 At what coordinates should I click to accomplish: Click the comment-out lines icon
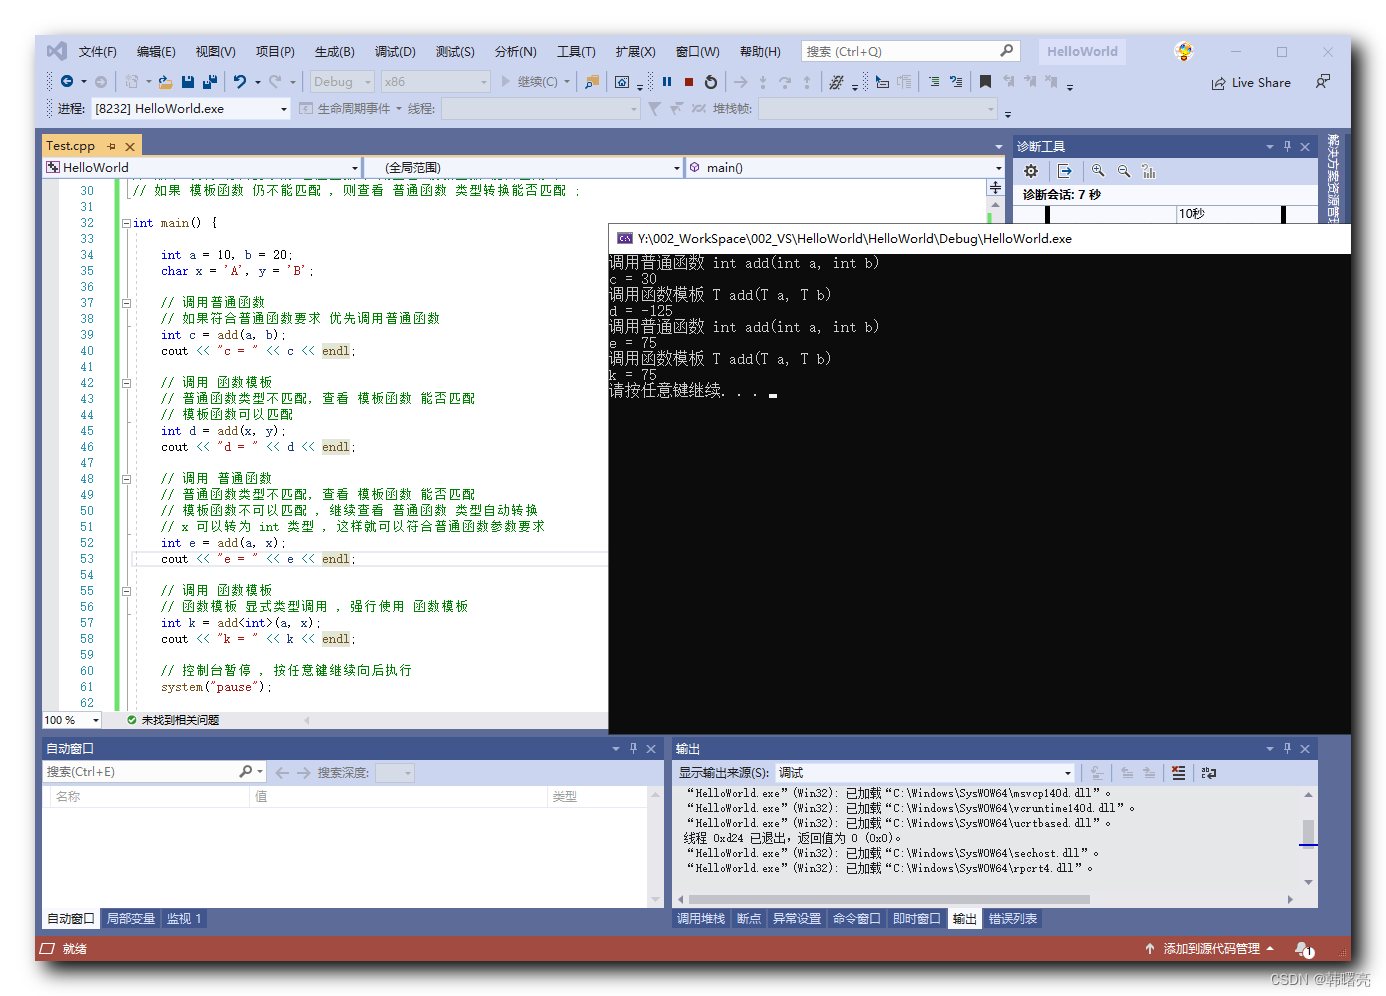pyautogui.click(x=933, y=82)
